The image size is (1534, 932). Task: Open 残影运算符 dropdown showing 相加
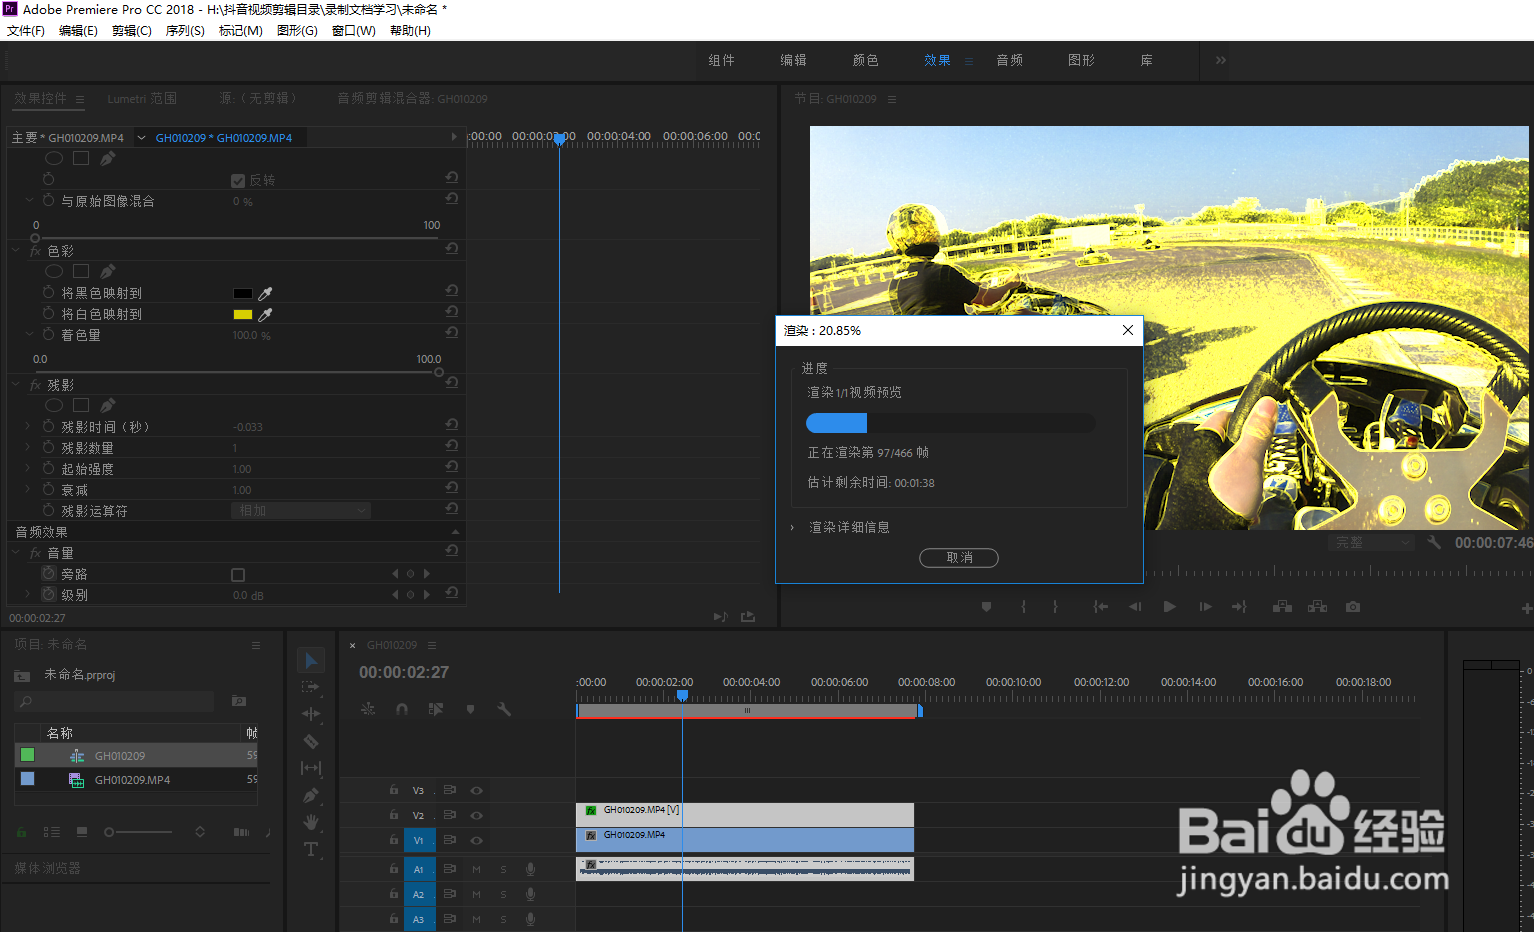pyautogui.click(x=301, y=511)
